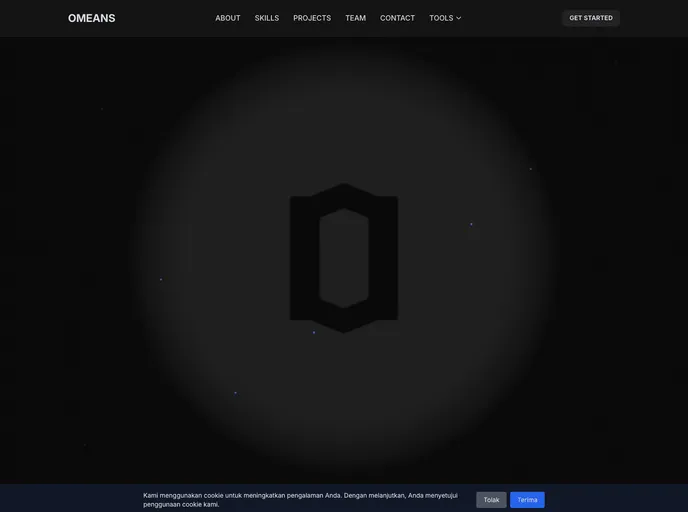
Task: Navigate to the PROJECTS section
Action: (312, 18)
